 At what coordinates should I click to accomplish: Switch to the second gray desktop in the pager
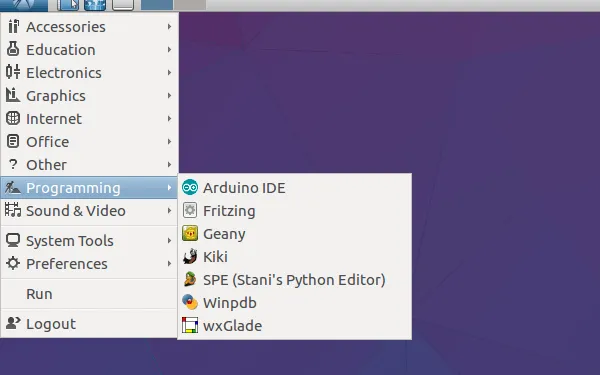[x=190, y=5]
